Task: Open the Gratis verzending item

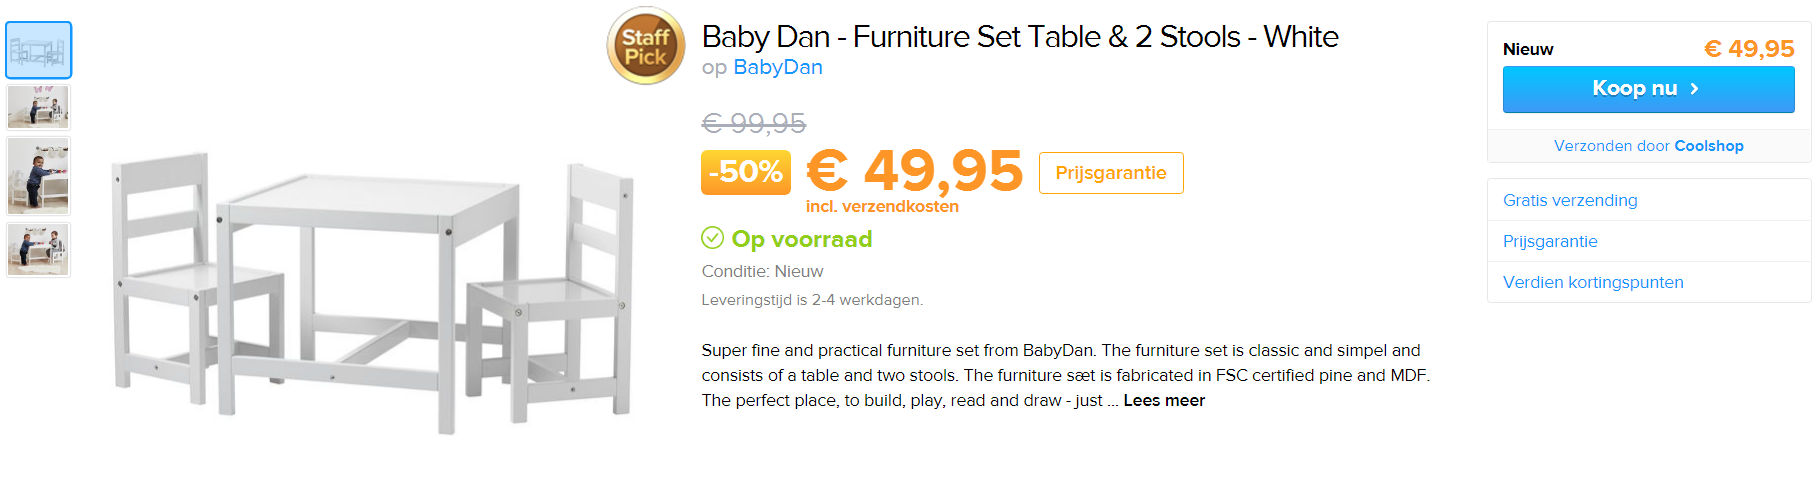Action: pyautogui.click(x=1569, y=200)
